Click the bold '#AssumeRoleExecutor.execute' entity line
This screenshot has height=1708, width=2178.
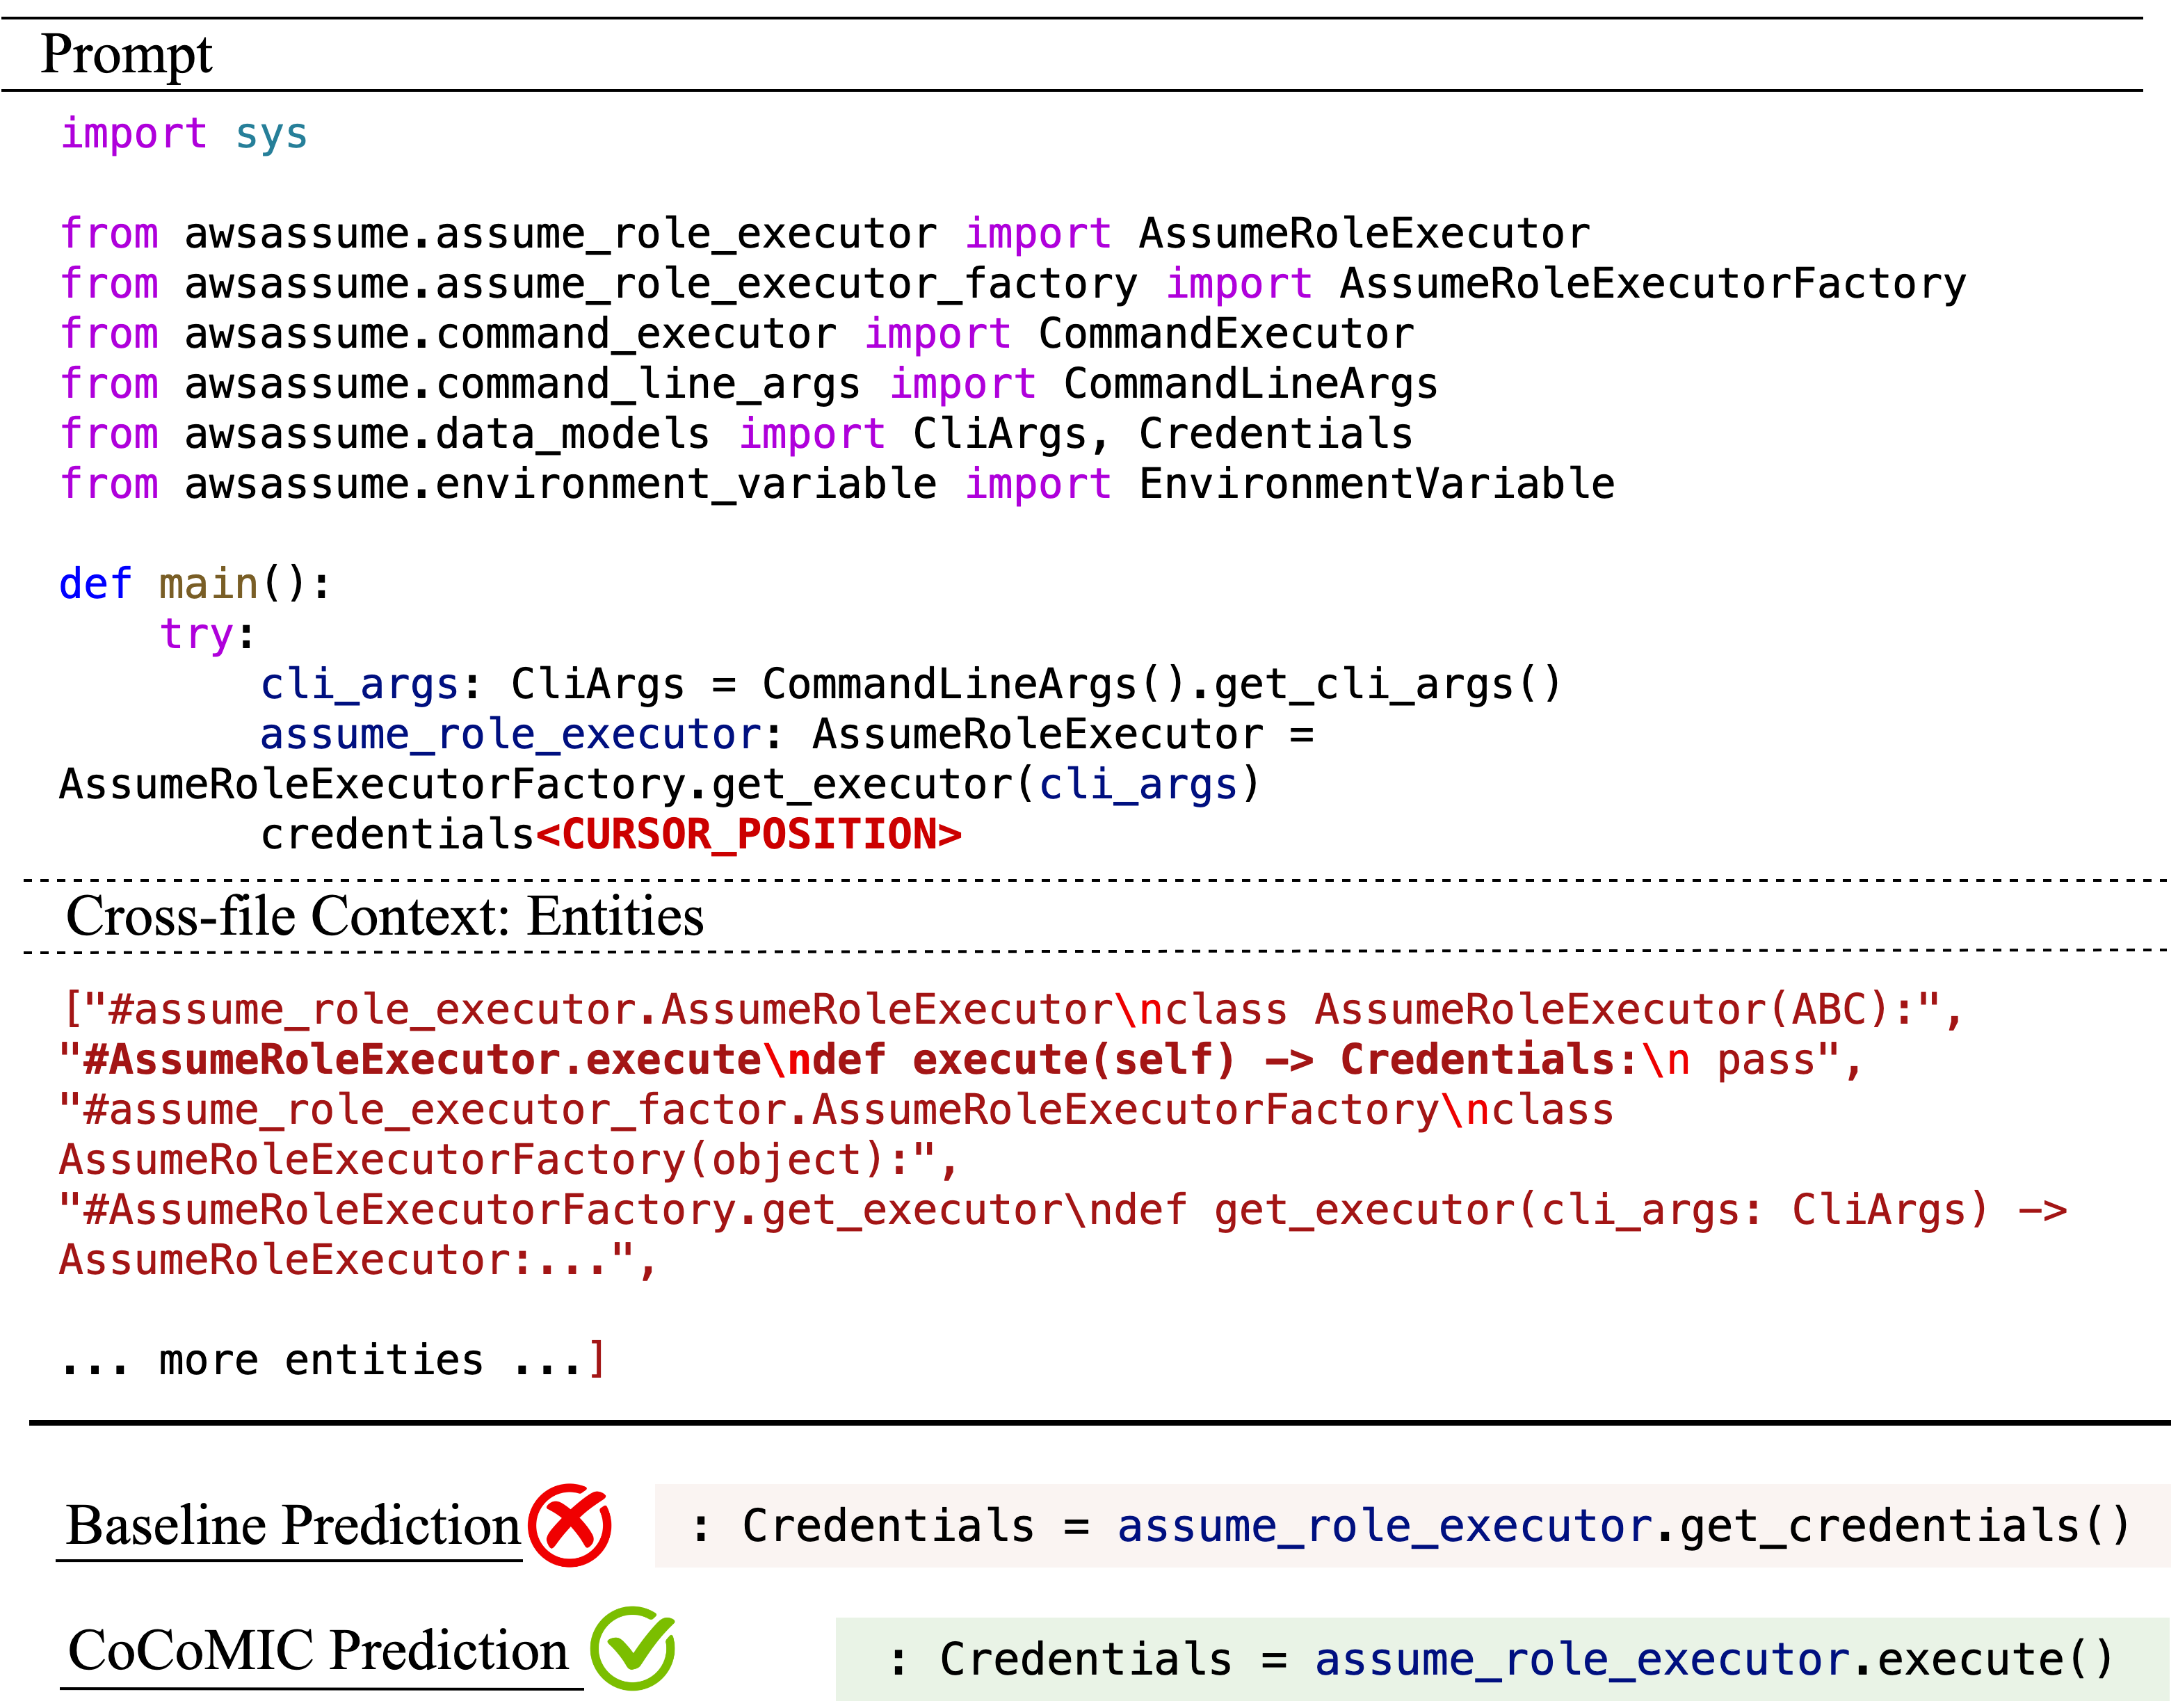pyautogui.click(x=960, y=1060)
